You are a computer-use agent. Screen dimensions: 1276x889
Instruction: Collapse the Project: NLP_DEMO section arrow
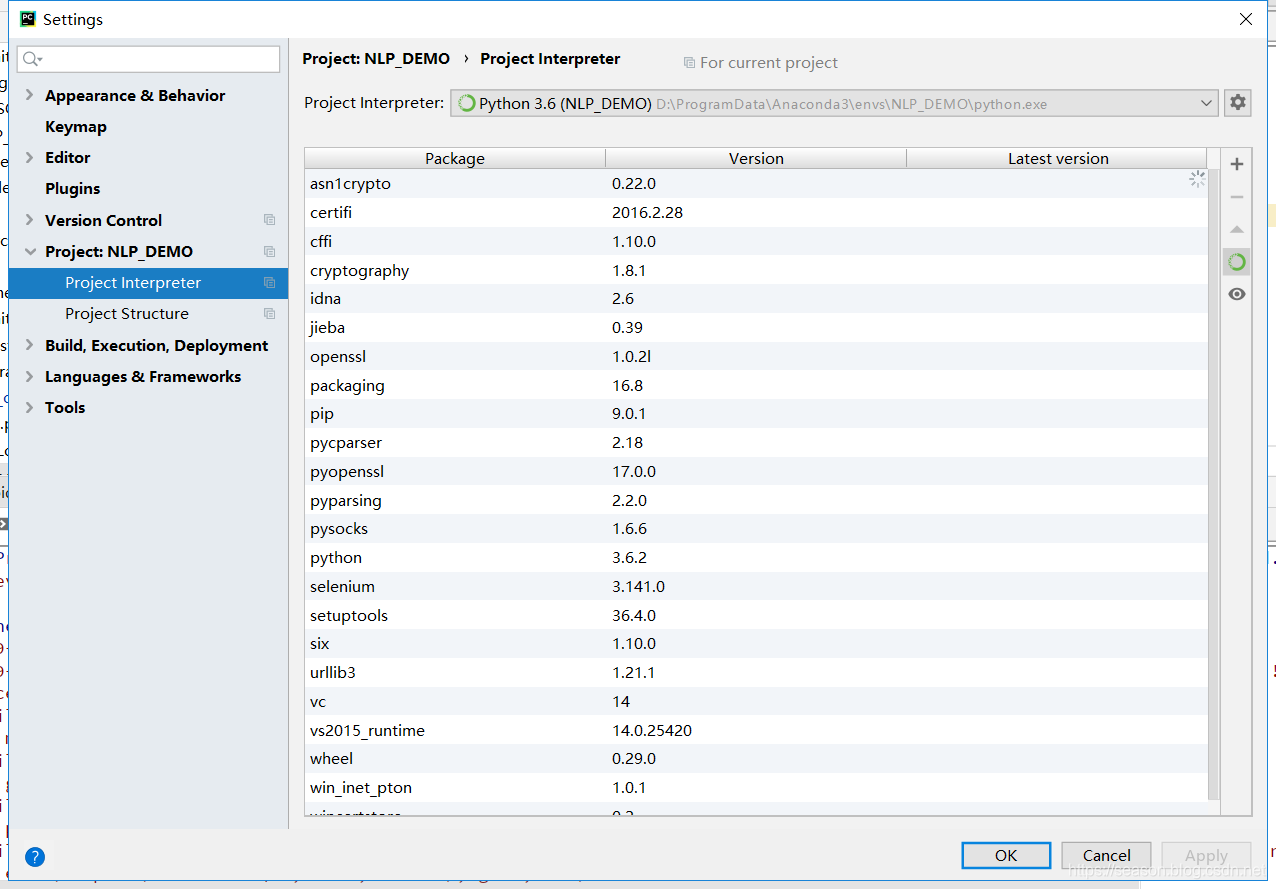29,251
